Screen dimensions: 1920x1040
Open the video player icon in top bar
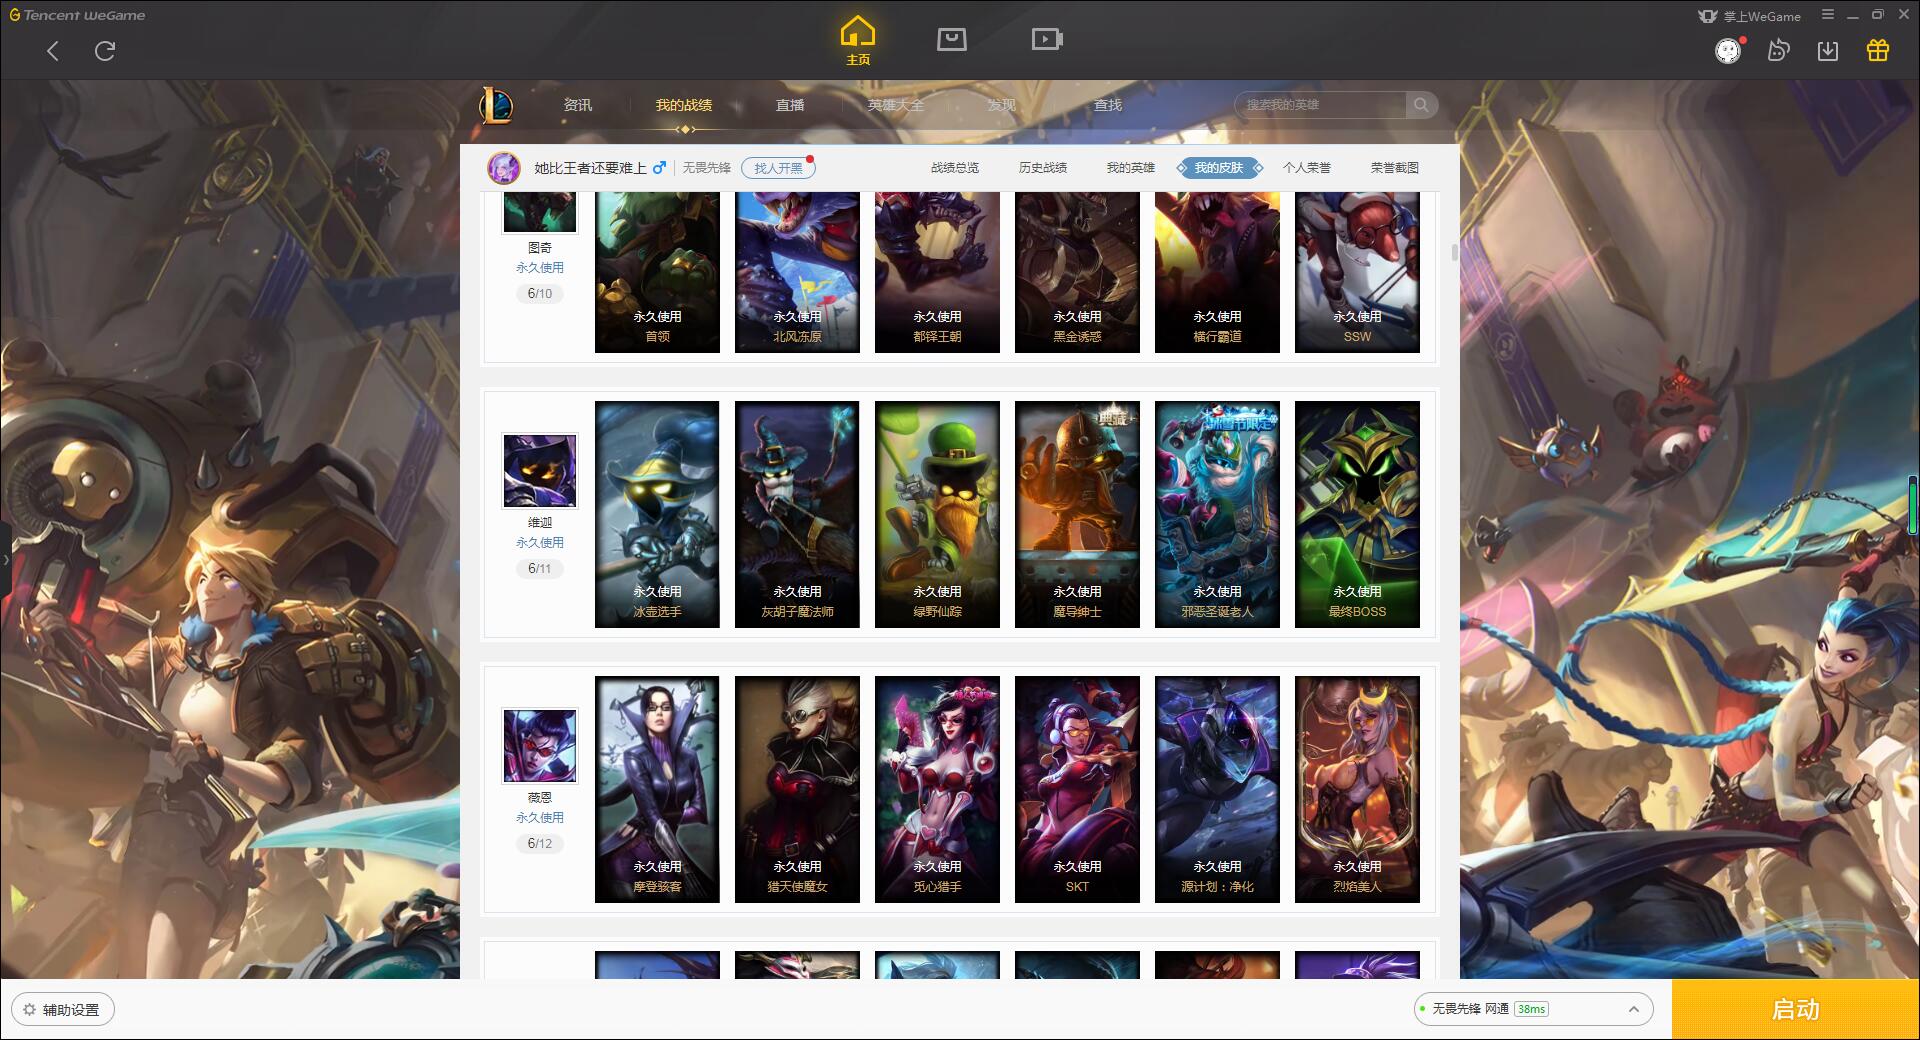tap(1047, 39)
